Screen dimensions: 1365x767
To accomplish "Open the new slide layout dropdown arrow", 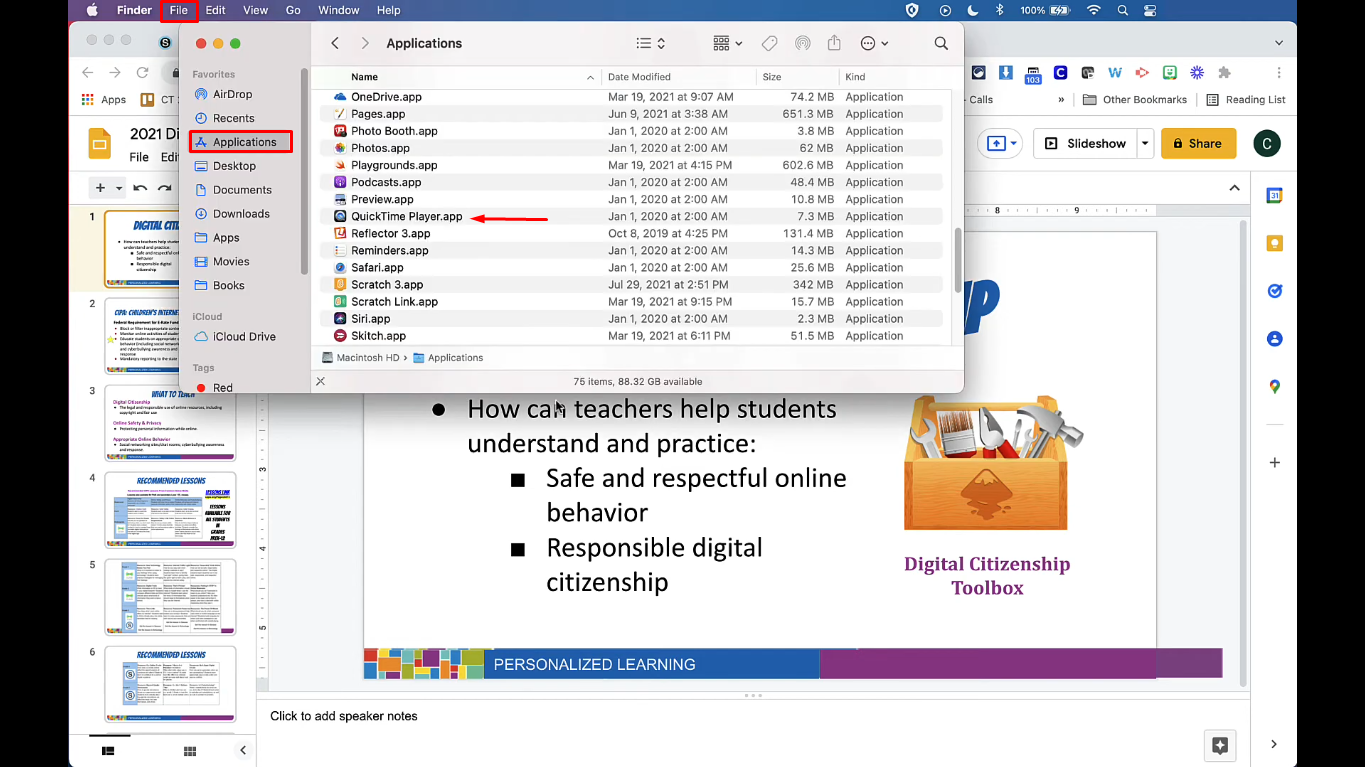I will coord(119,188).
